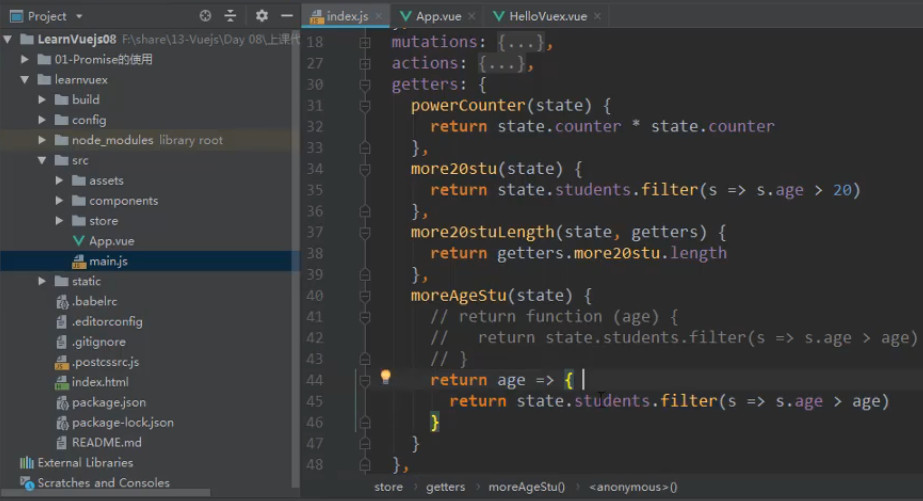The height and width of the screenshot is (501, 923).
Task: Select .editorconfig file in tree
Action: coord(107,321)
